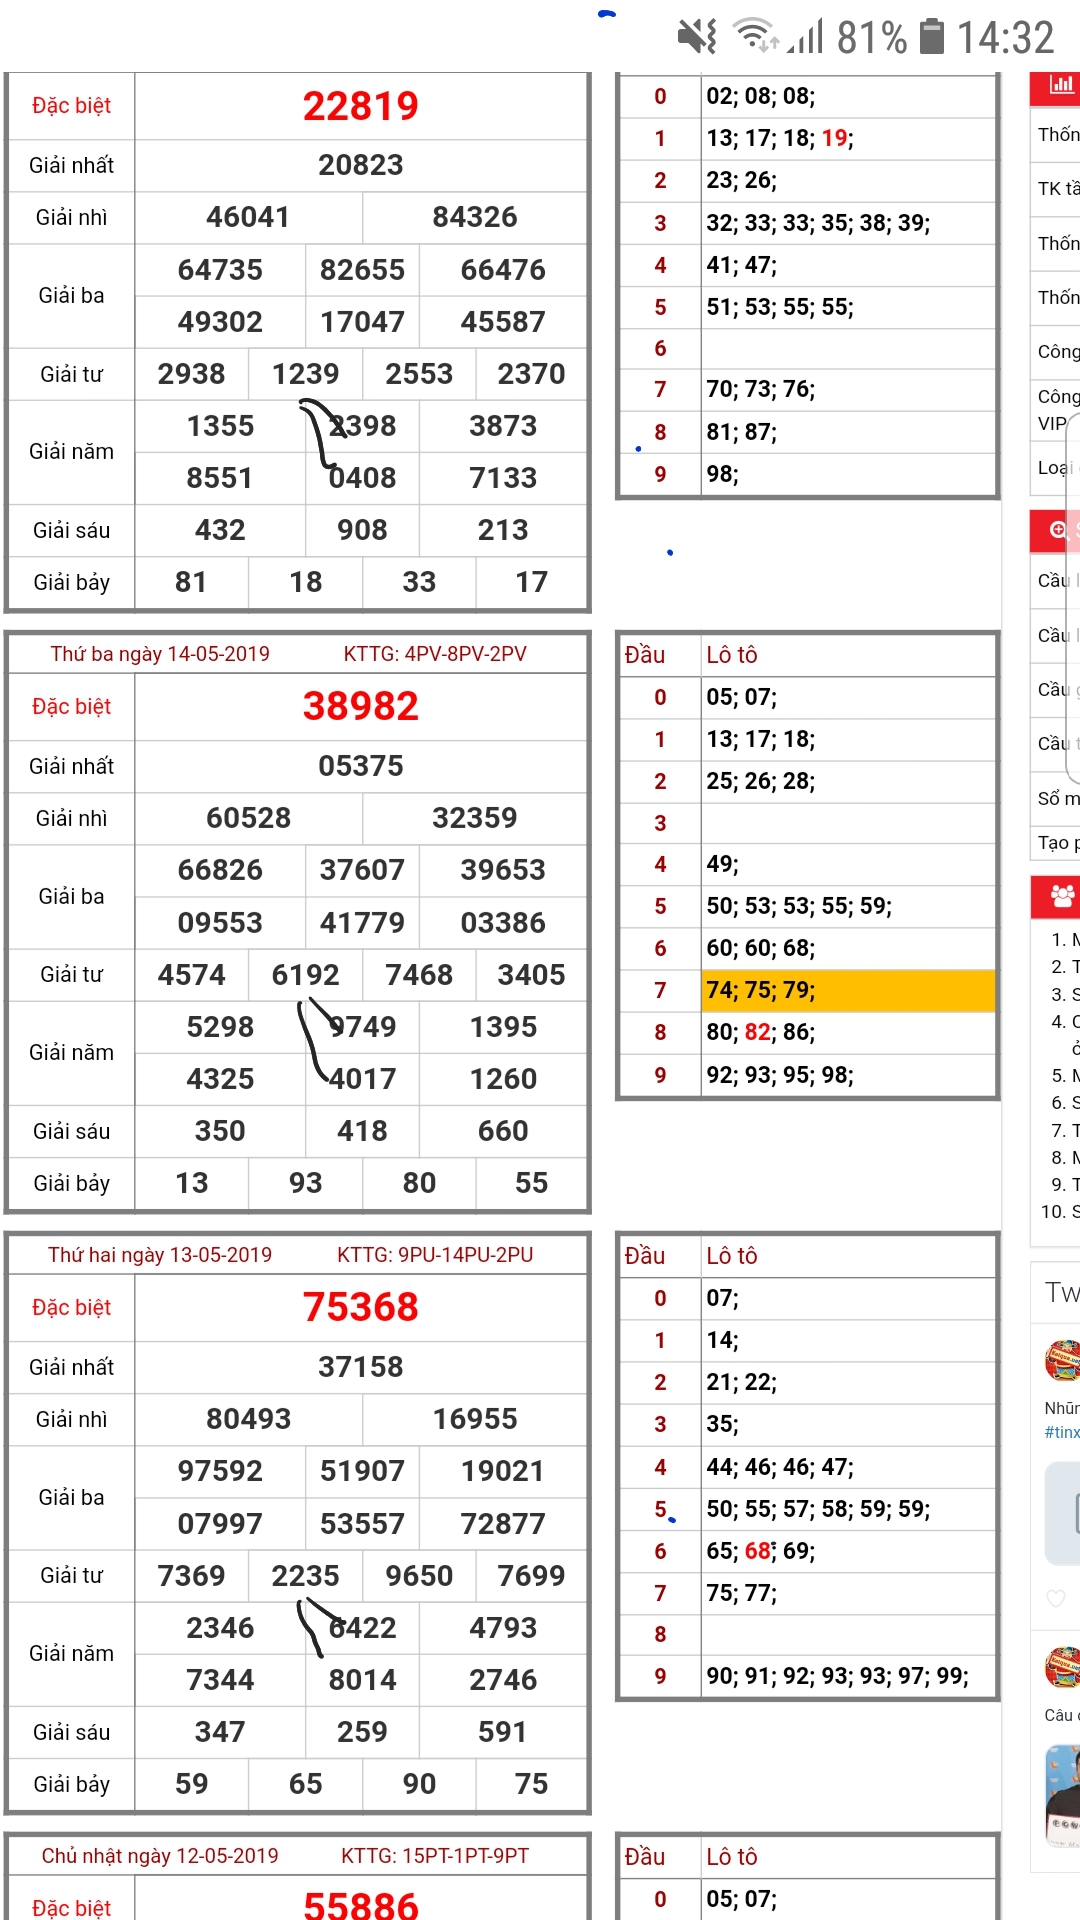Open sidebar link 'Tạo p'
The height and width of the screenshot is (1920, 1080).
point(1058,842)
